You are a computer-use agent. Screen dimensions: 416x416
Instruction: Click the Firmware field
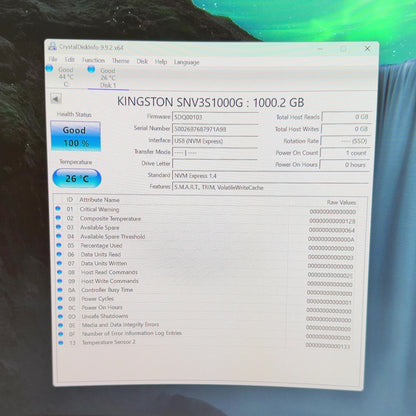coord(215,117)
